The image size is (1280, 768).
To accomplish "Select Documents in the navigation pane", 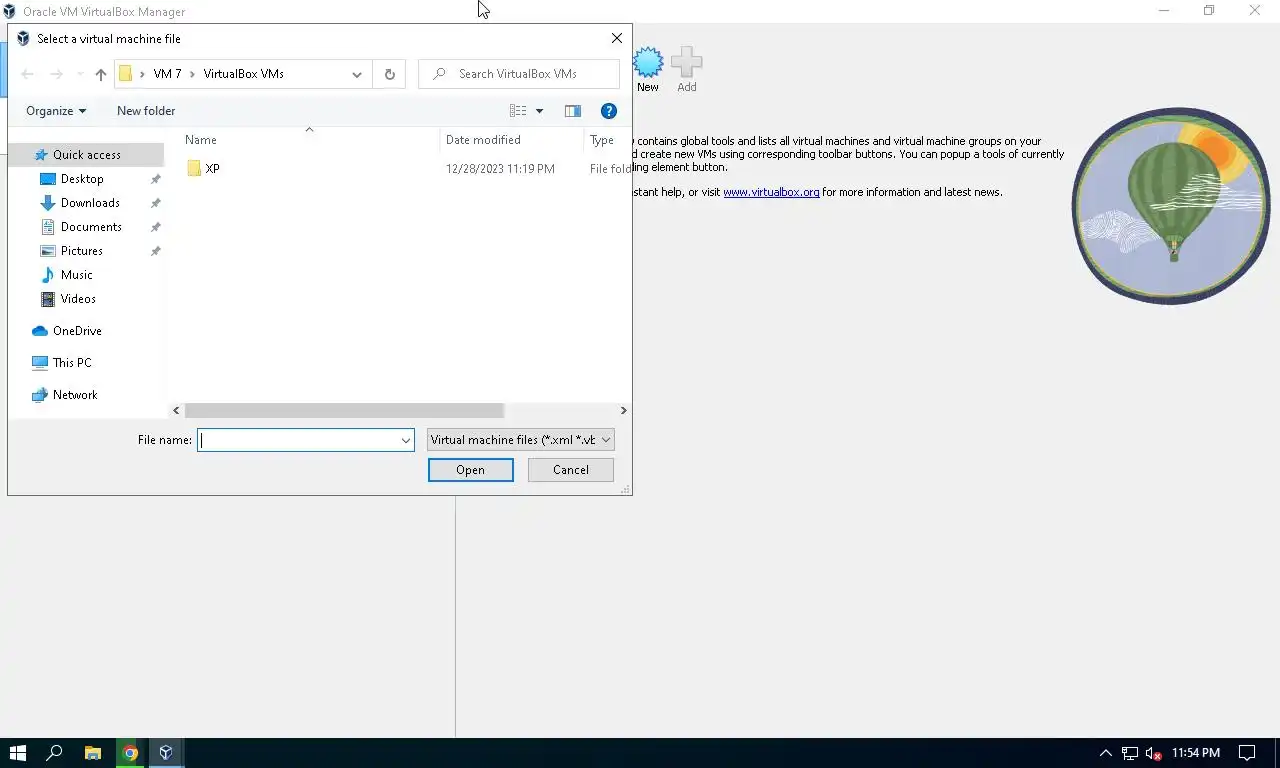I will 91,227.
